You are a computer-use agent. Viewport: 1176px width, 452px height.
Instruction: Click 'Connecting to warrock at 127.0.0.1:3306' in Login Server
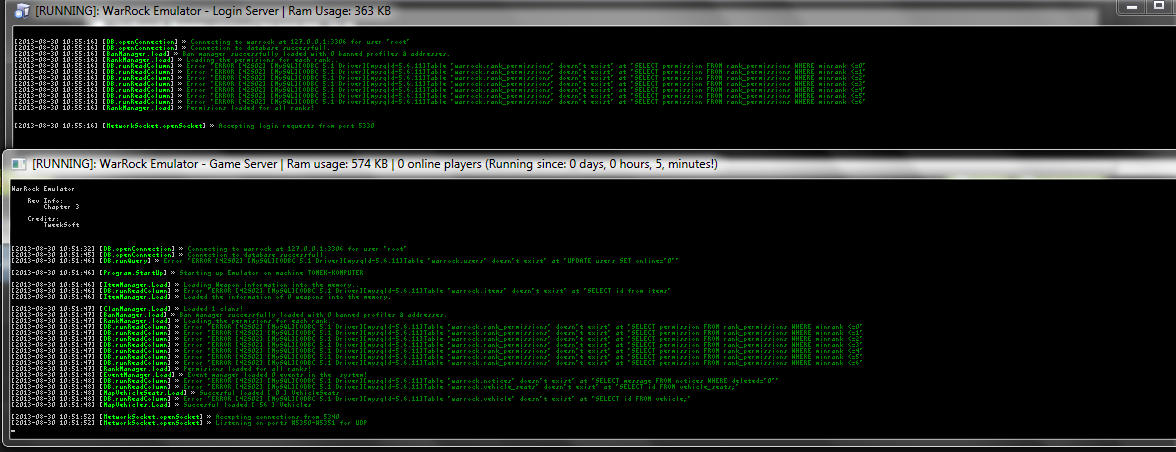click(x=300, y=42)
